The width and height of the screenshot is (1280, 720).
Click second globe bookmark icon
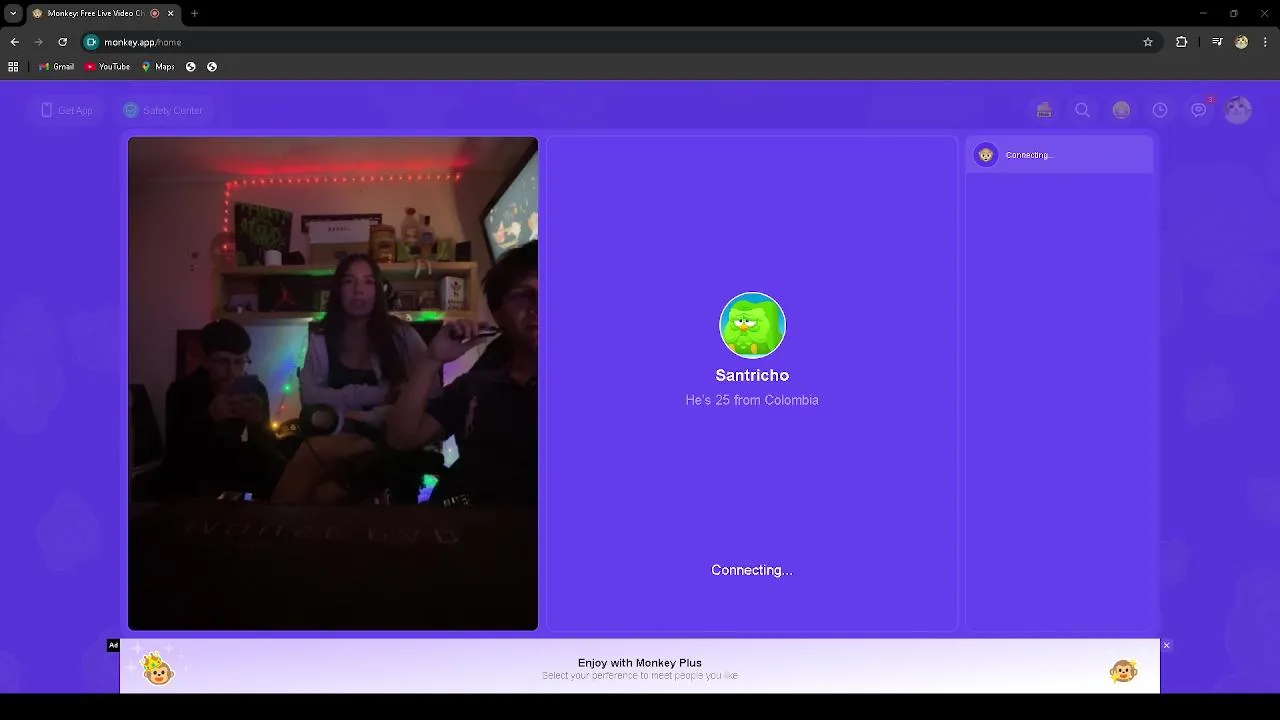212,67
